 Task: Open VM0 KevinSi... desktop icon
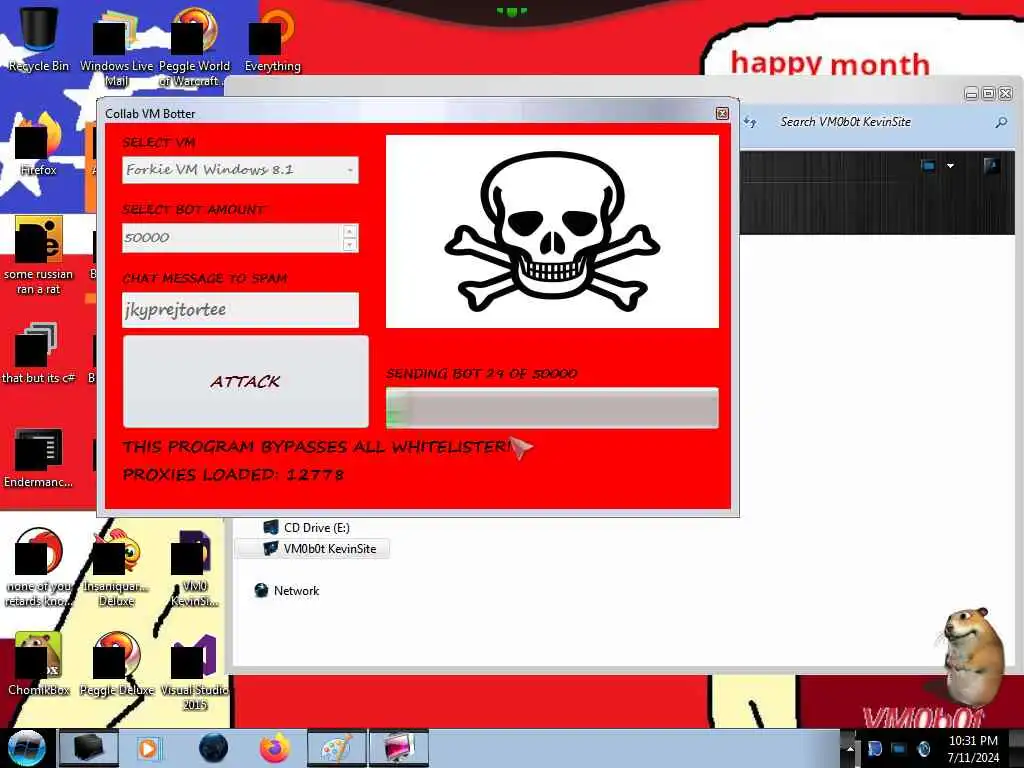tap(194, 567)
